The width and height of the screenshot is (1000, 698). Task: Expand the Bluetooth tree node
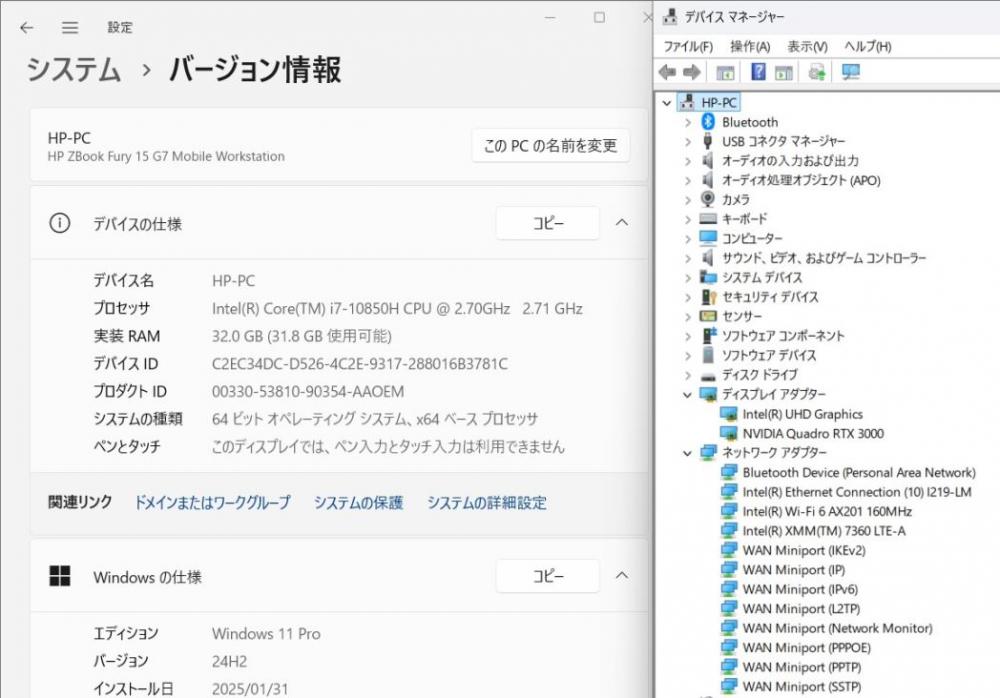[x=688, y=122]
